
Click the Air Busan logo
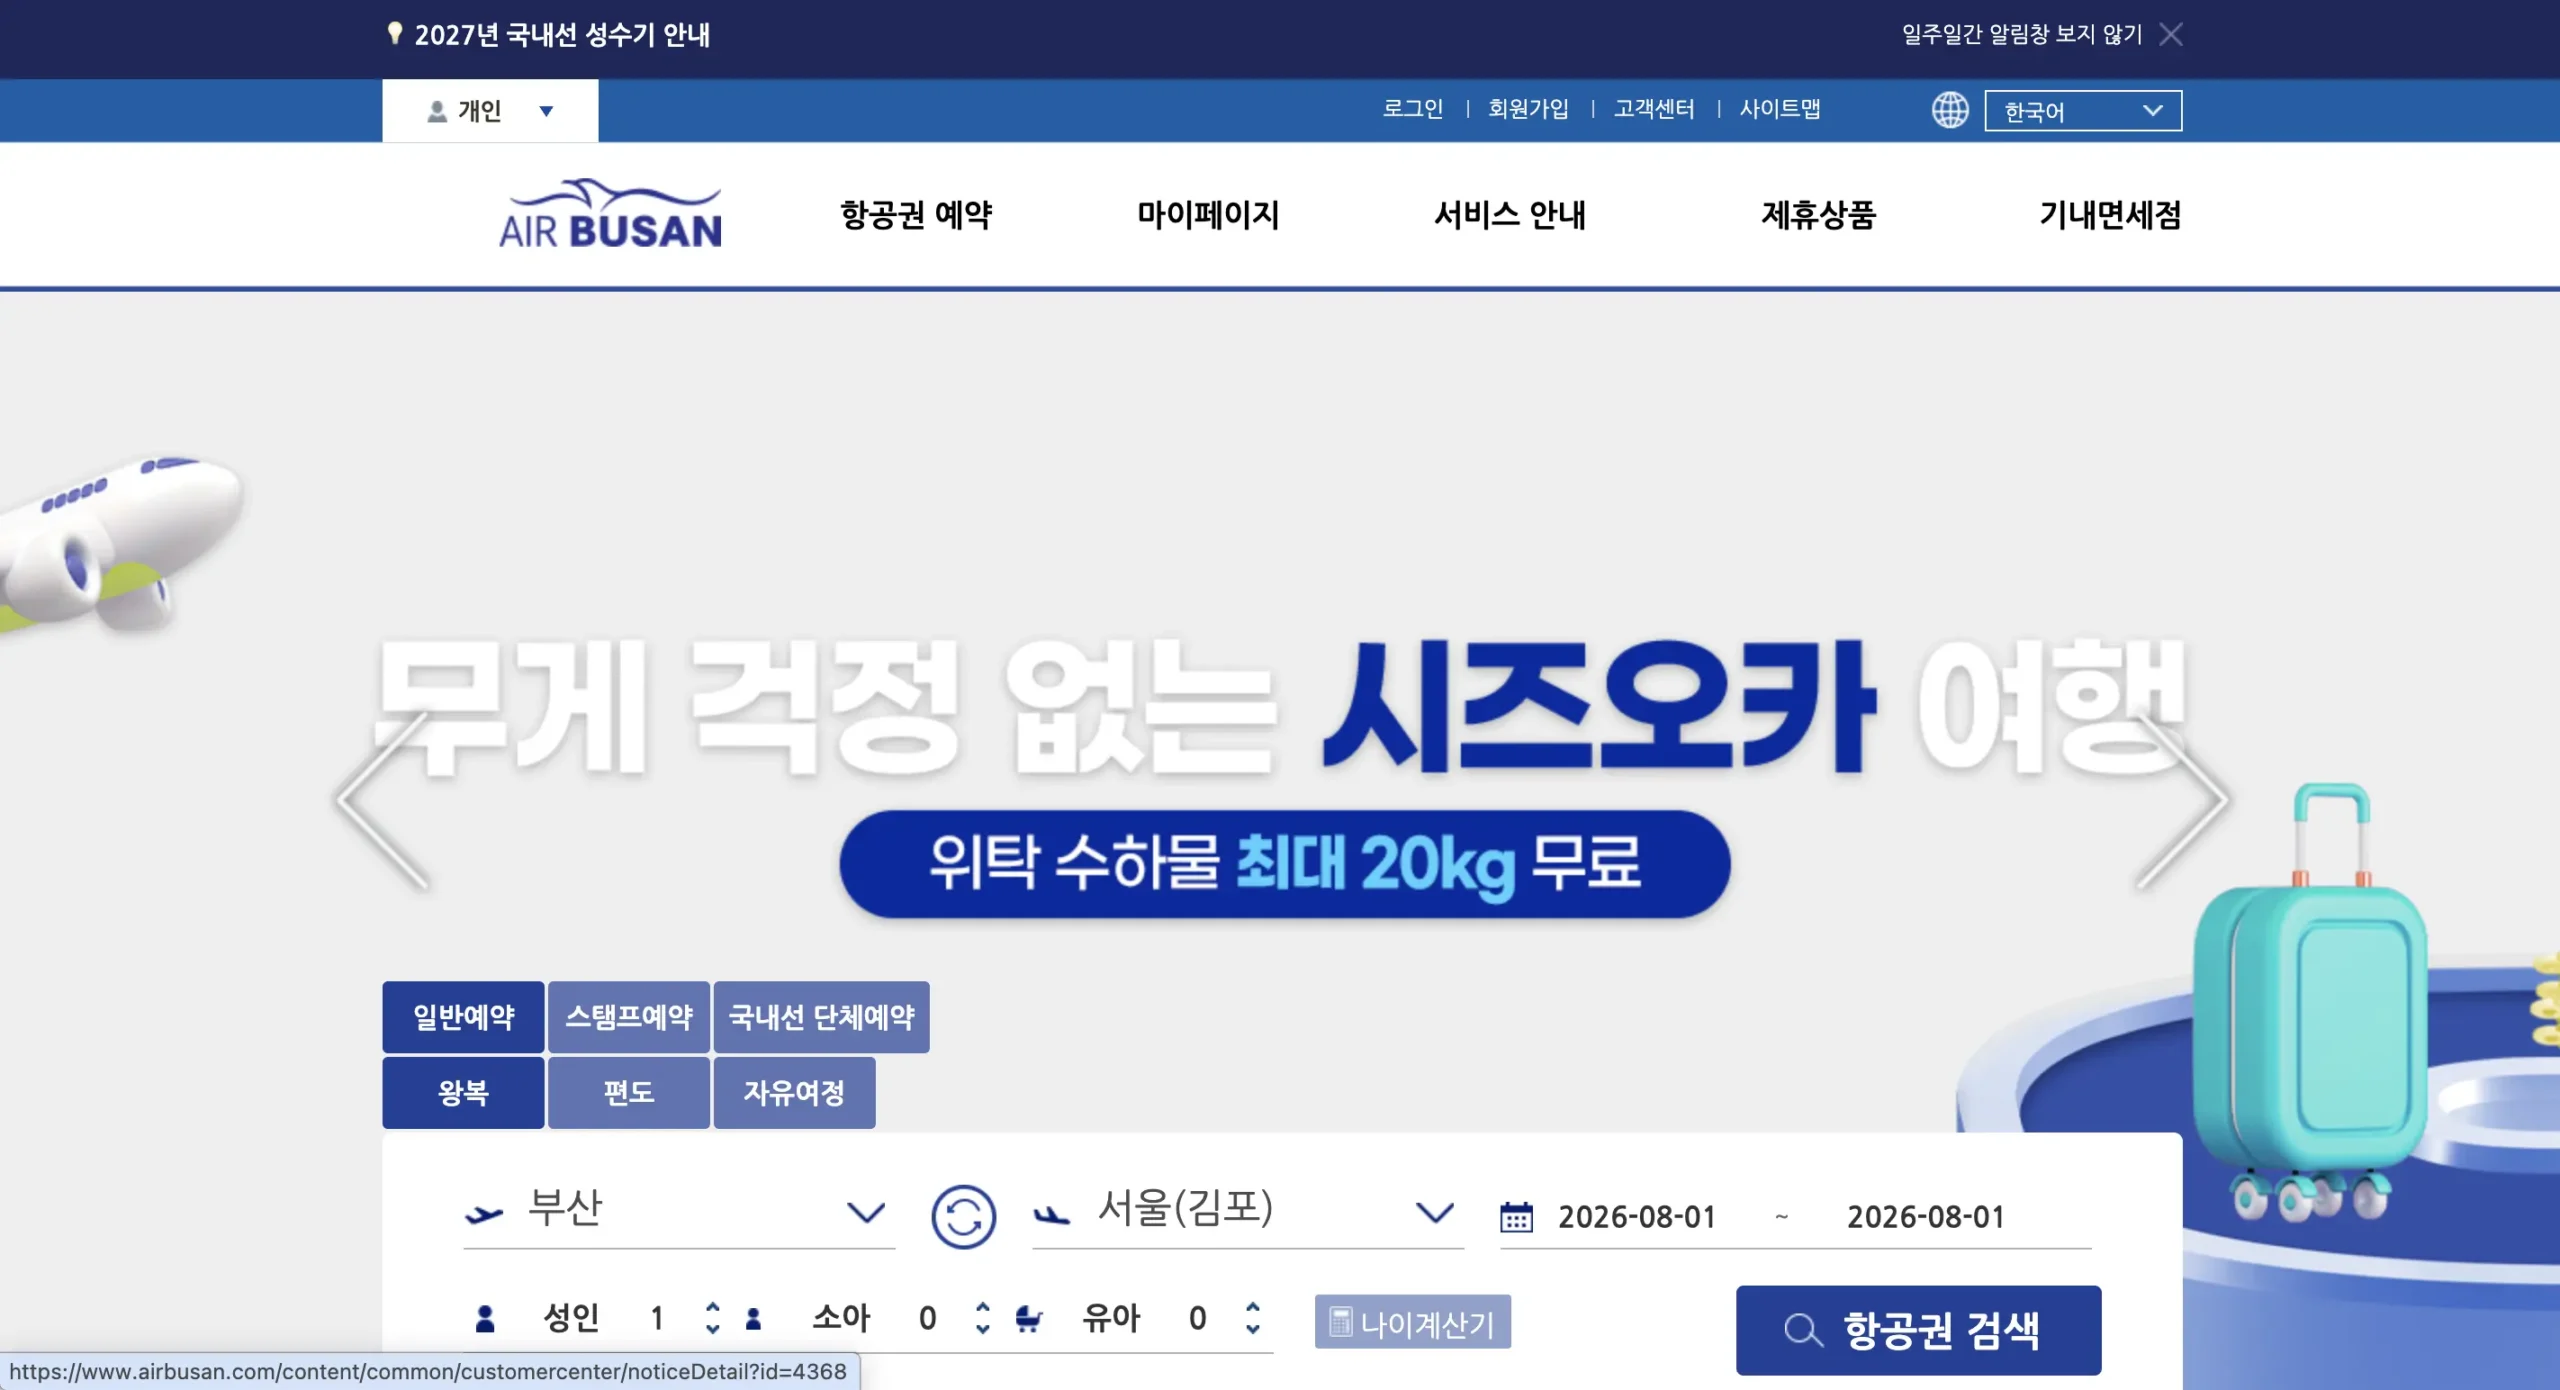[x=610, y=214]
